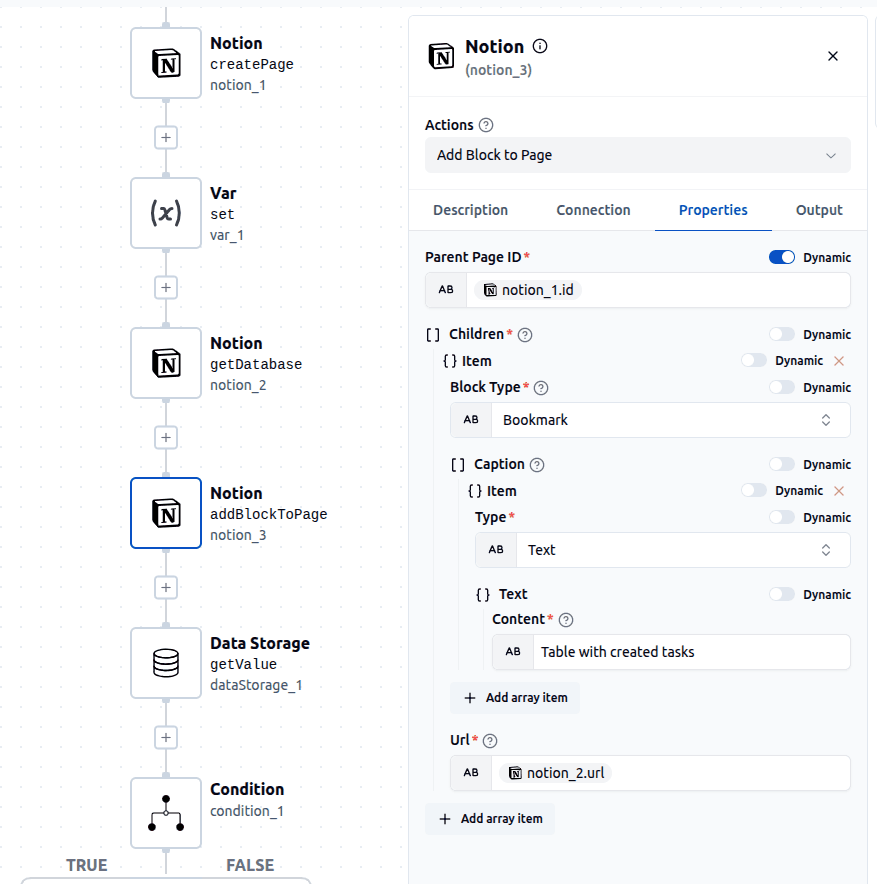Click the dataStorage_1 node id label
Viewport: 877px width, 884px height.
(x=256, y=685)
